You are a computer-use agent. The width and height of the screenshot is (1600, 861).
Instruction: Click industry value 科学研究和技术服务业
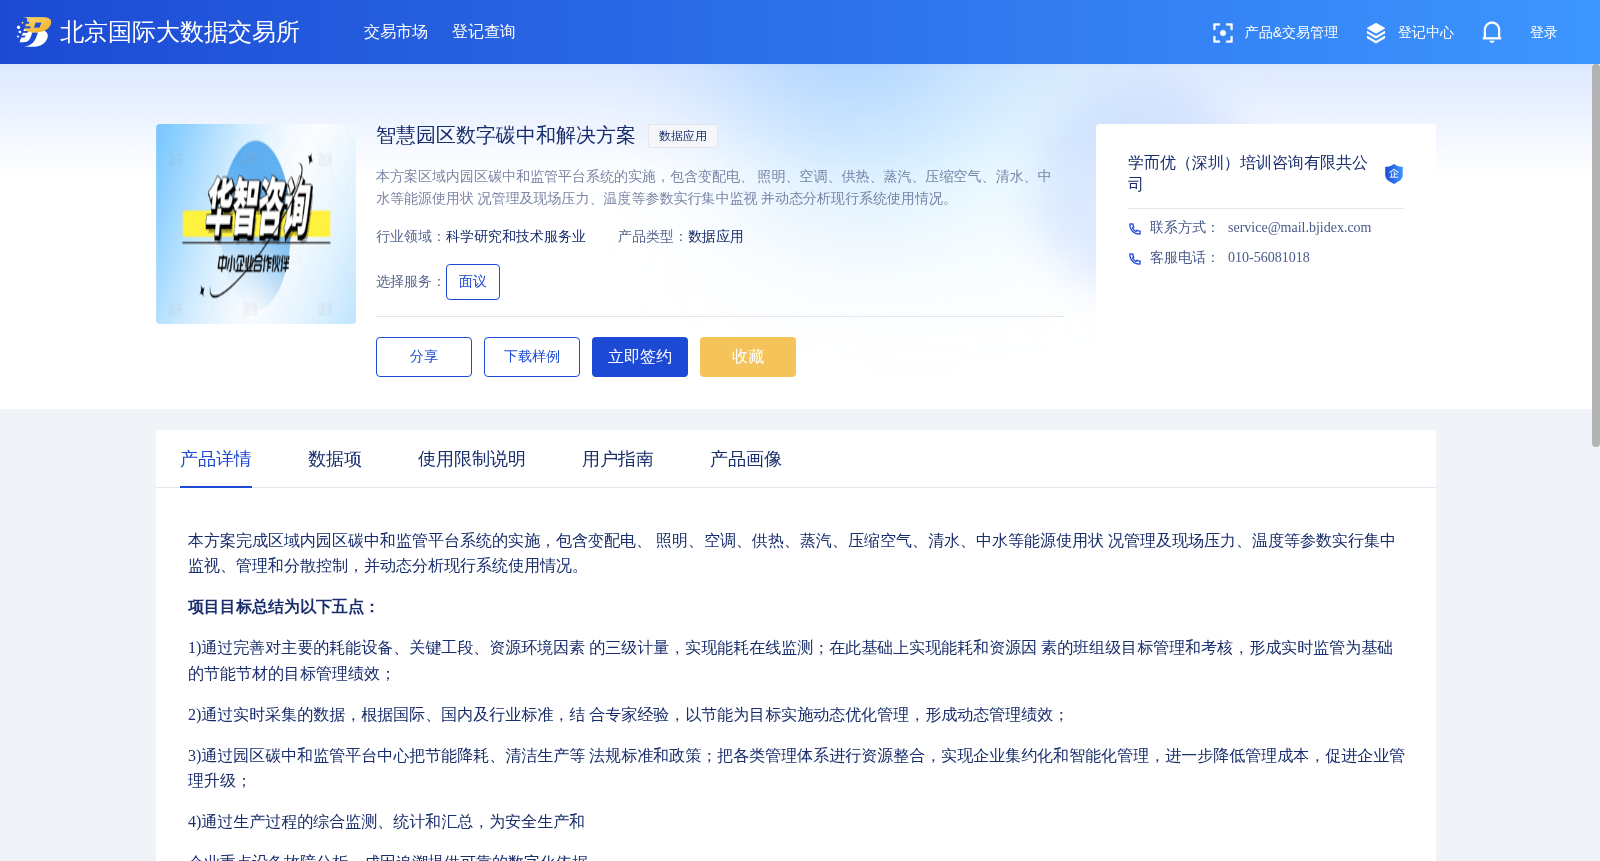pos(516,237)
